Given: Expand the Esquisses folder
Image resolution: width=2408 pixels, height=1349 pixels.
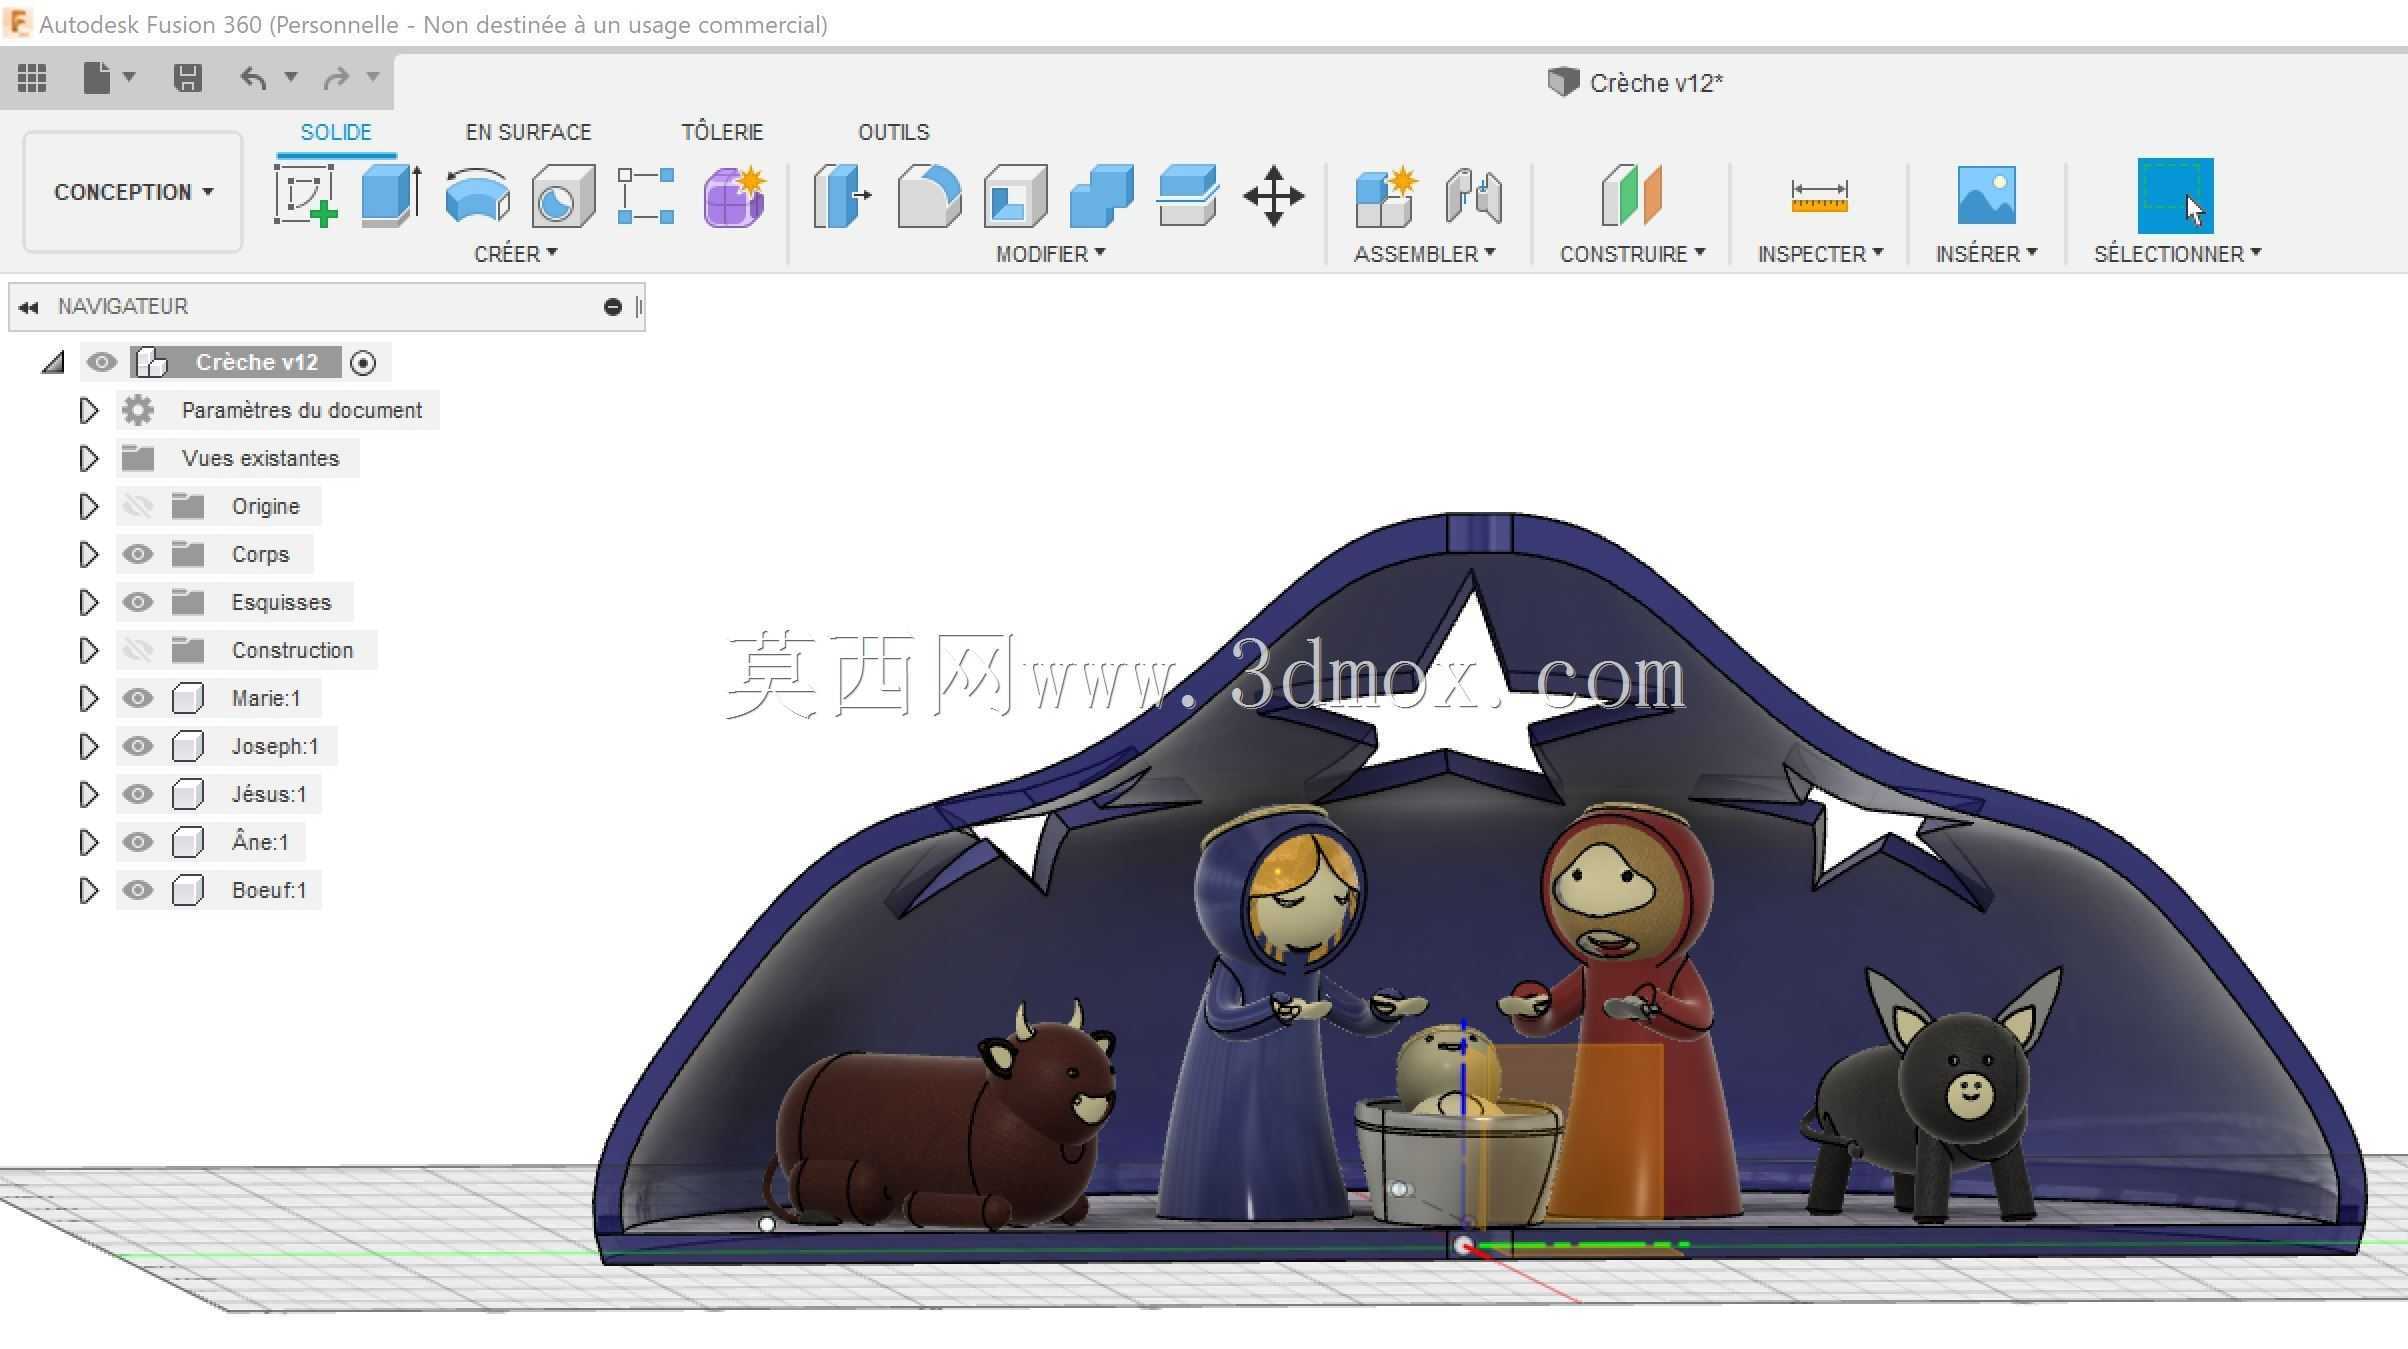Looking at the screenshot, I should [89, 602].
